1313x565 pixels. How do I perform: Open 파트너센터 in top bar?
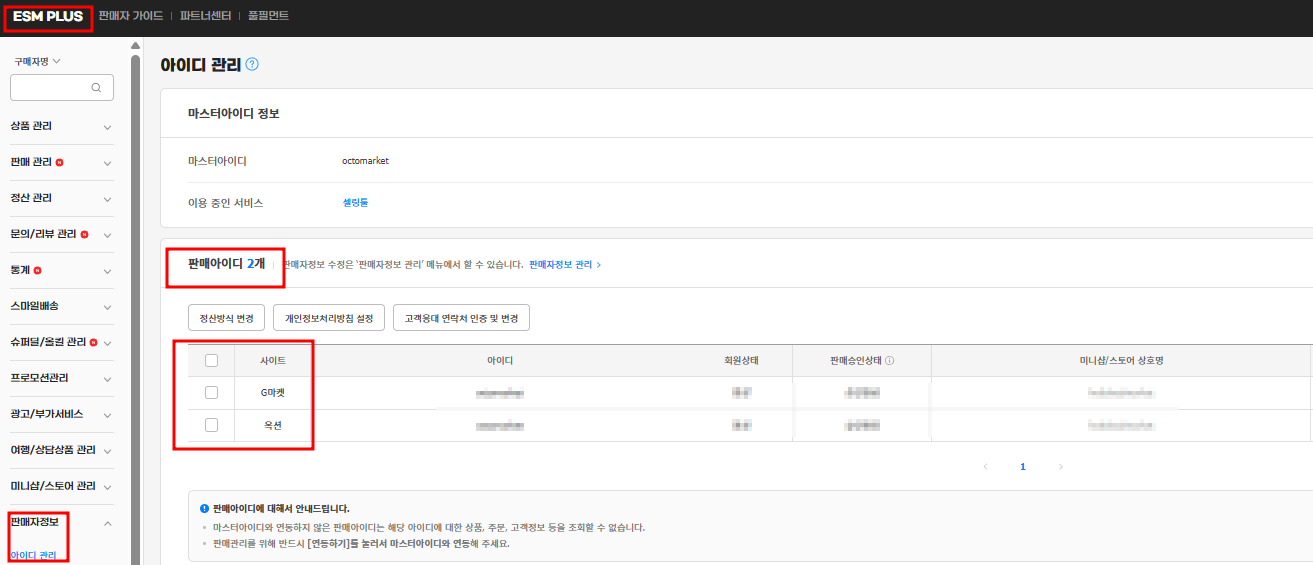coord(206,16)
